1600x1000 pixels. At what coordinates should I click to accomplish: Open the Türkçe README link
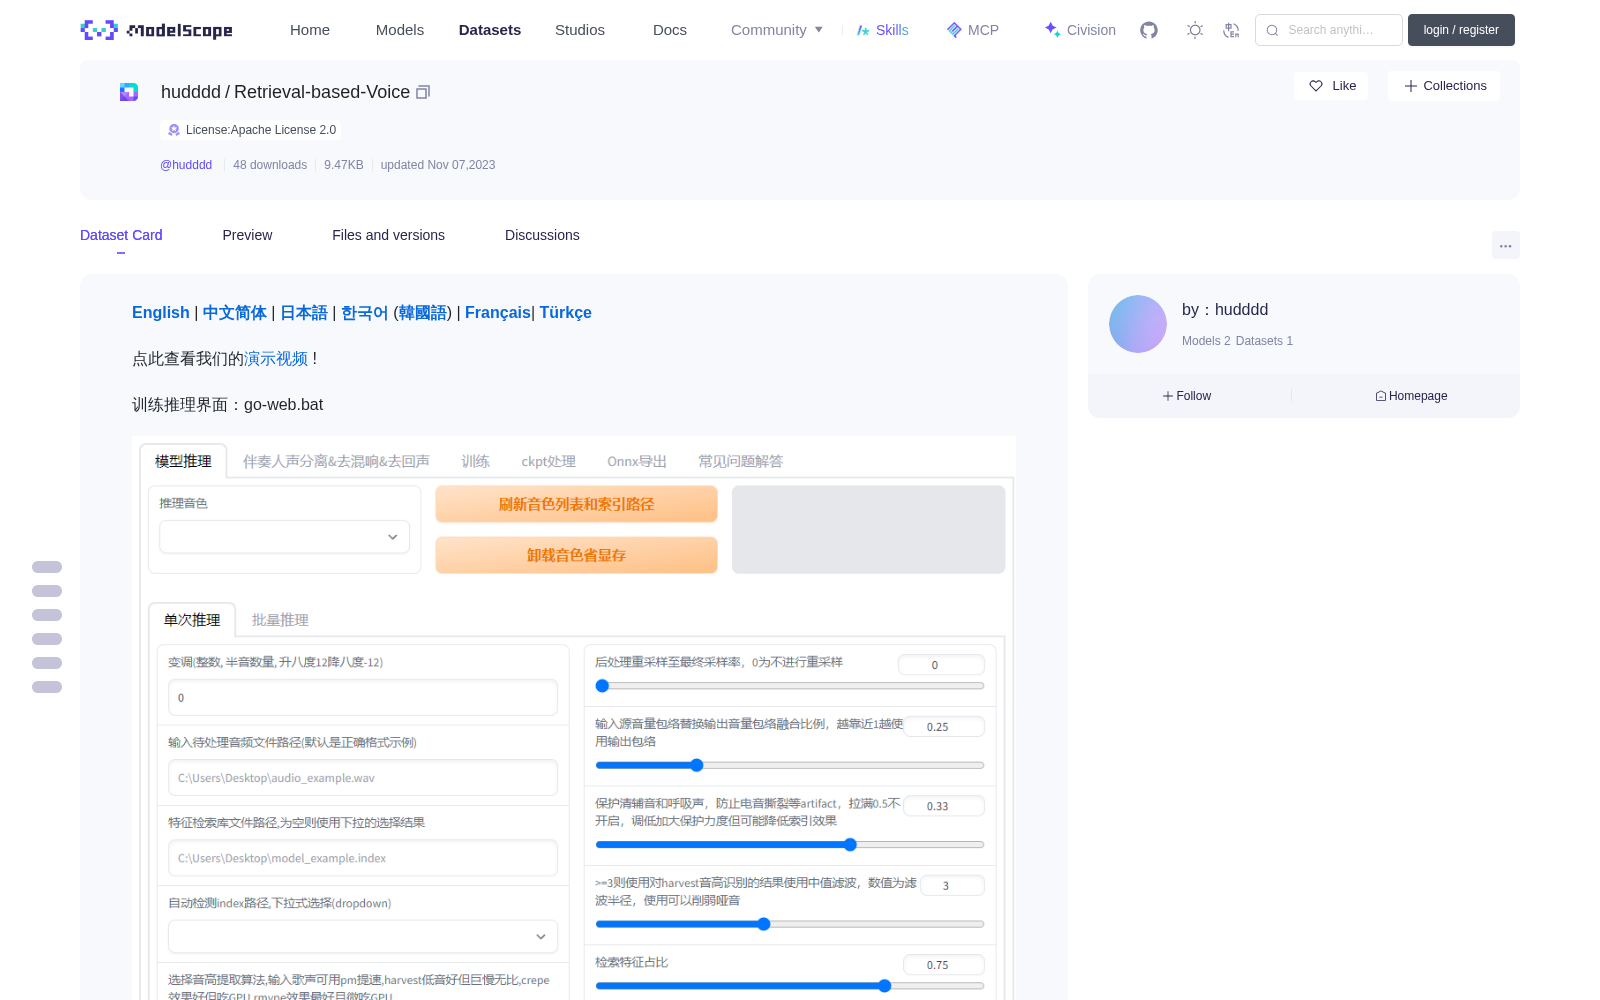566,313
